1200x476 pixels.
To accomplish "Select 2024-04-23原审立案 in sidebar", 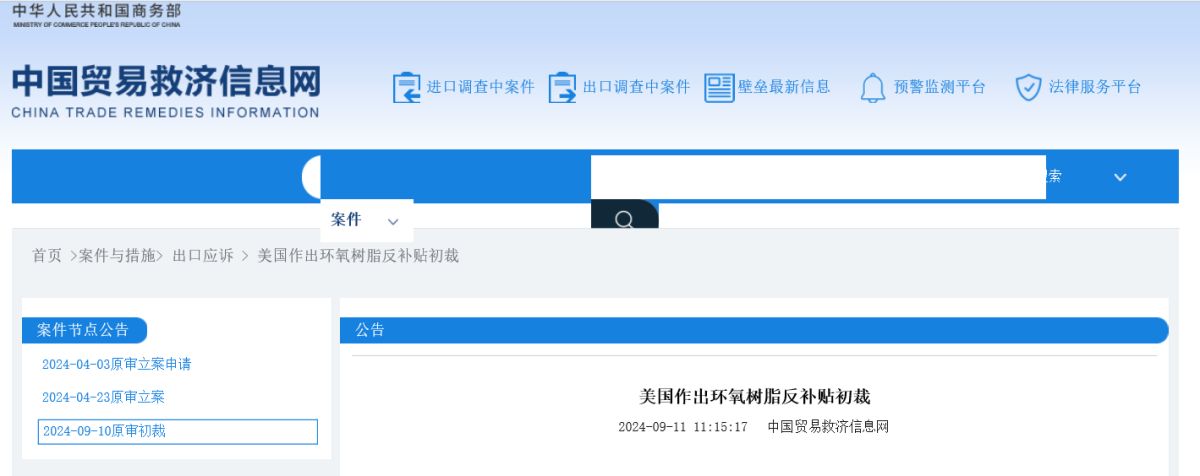I will coord(103,397).
